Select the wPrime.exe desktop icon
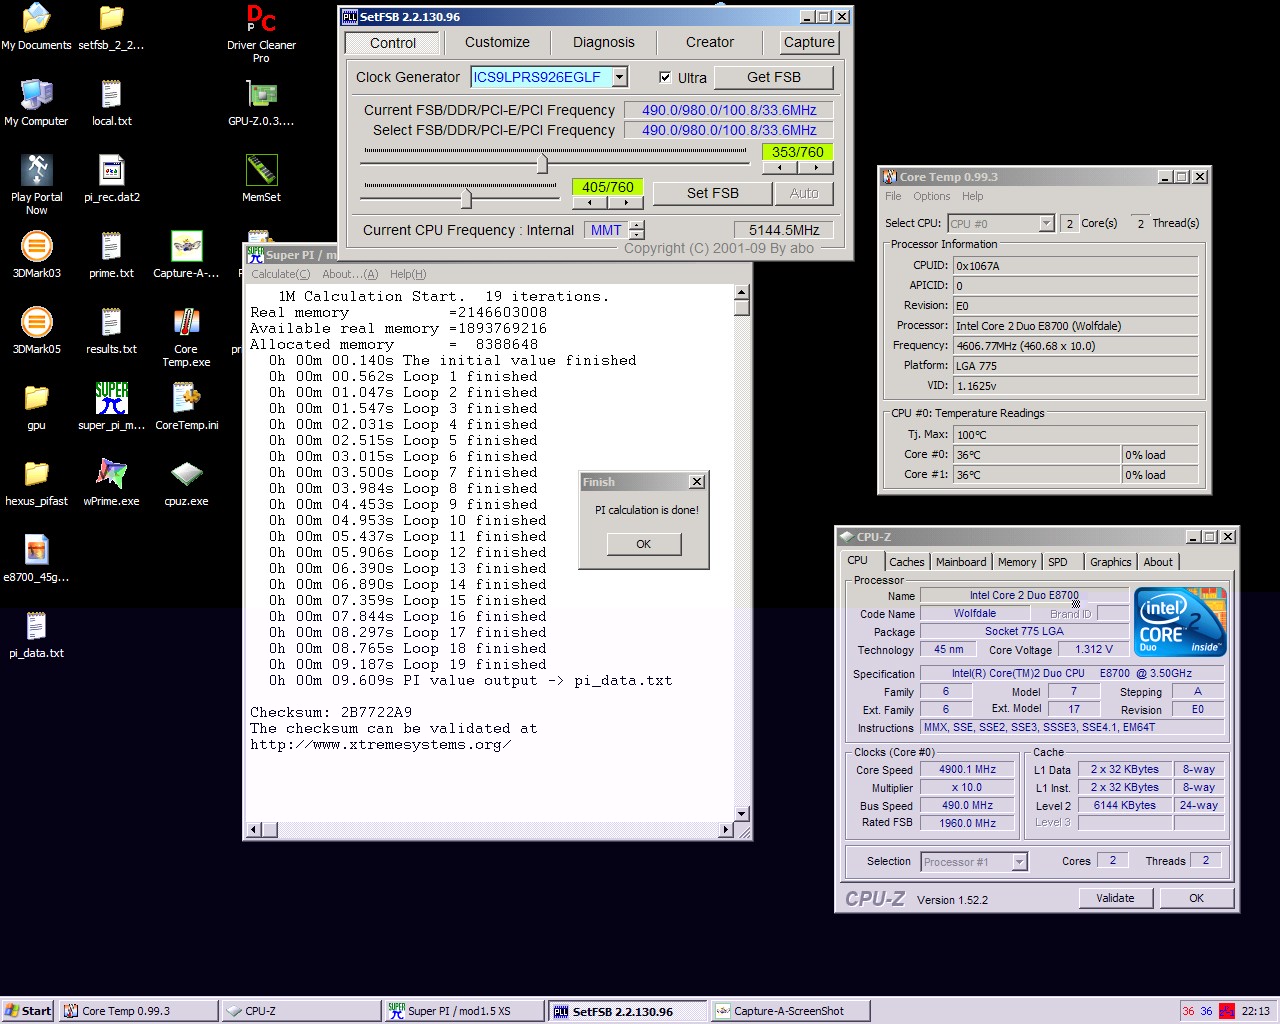This screenshot has width=1280, height=1024. point(111,483)
